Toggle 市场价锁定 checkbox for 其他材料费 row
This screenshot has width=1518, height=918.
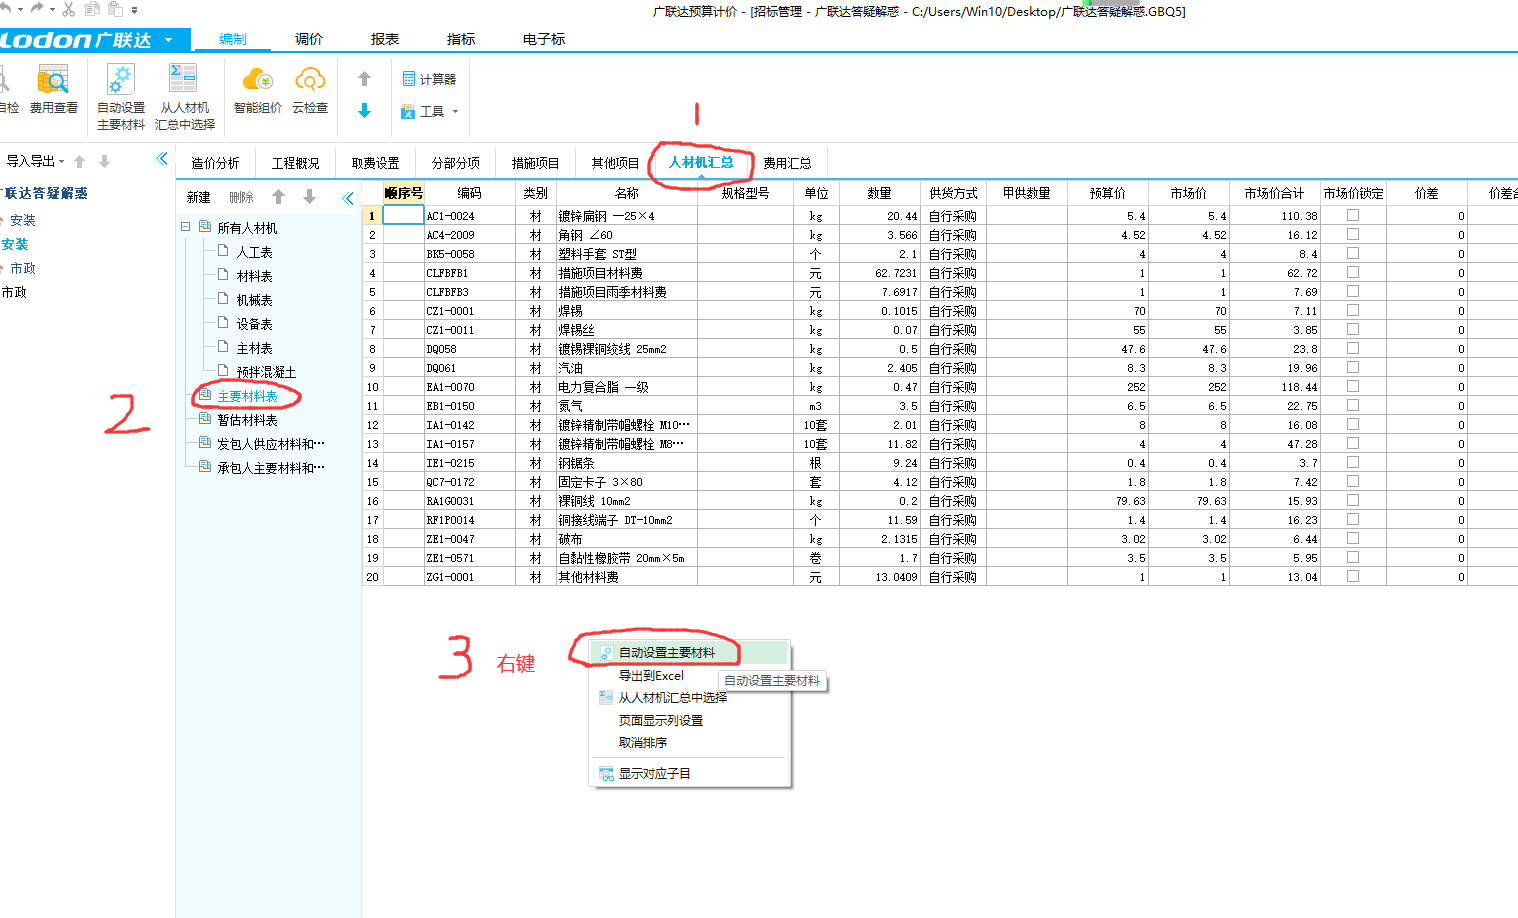click(1353, 576)
